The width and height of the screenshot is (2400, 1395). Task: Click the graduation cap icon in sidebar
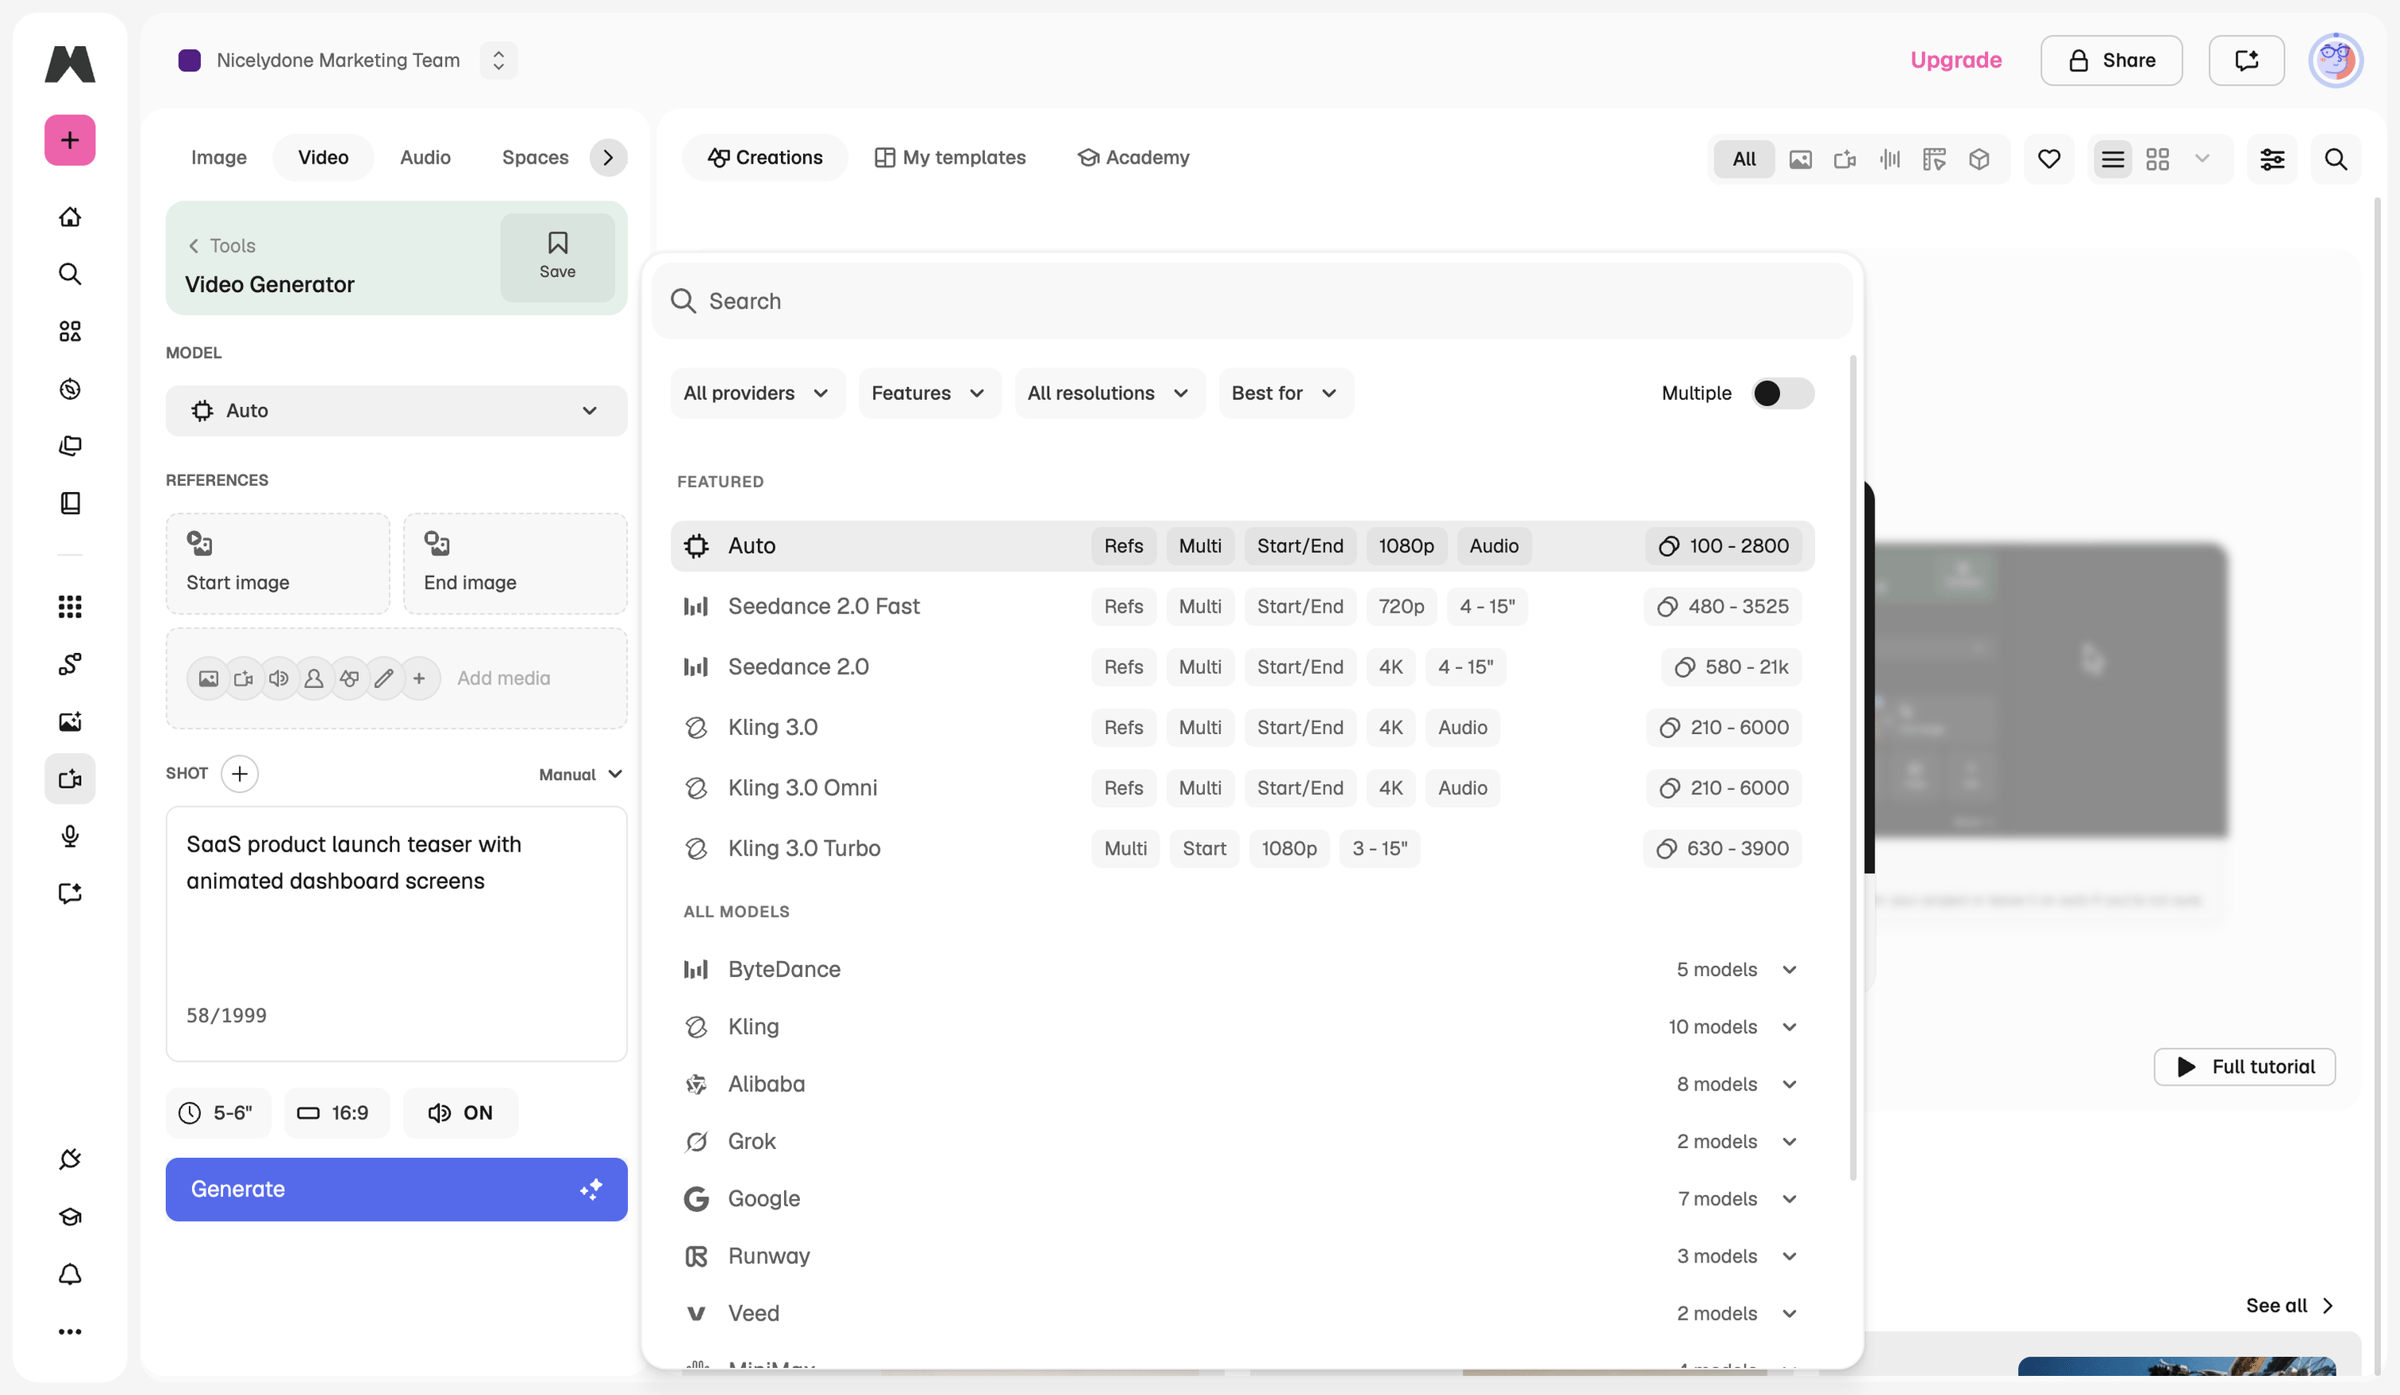tap(70, 1217)
